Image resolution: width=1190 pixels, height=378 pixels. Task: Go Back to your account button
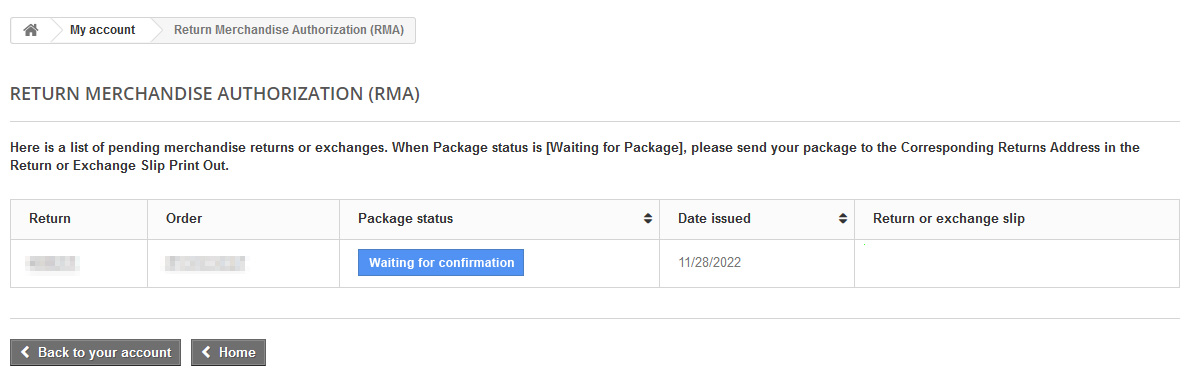pos(96,352)
